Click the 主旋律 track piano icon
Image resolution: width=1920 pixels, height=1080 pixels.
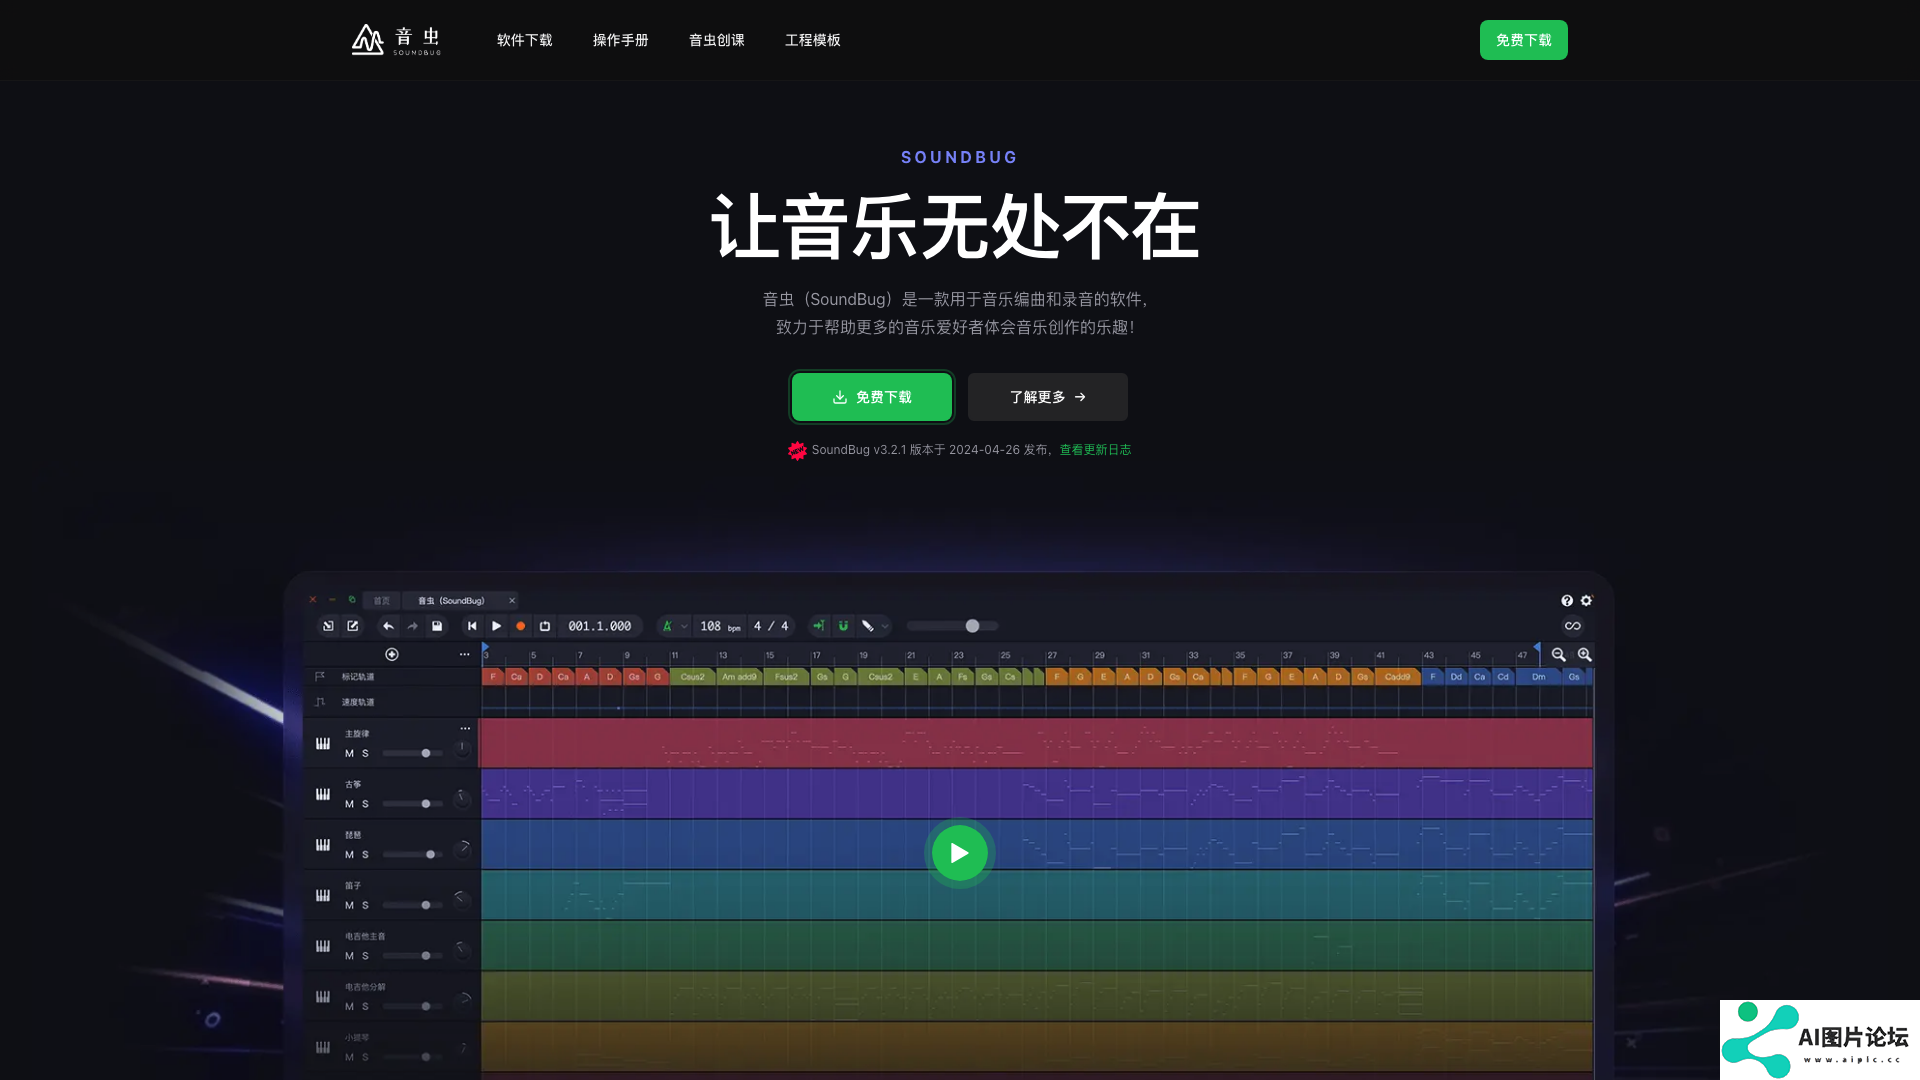323,743
